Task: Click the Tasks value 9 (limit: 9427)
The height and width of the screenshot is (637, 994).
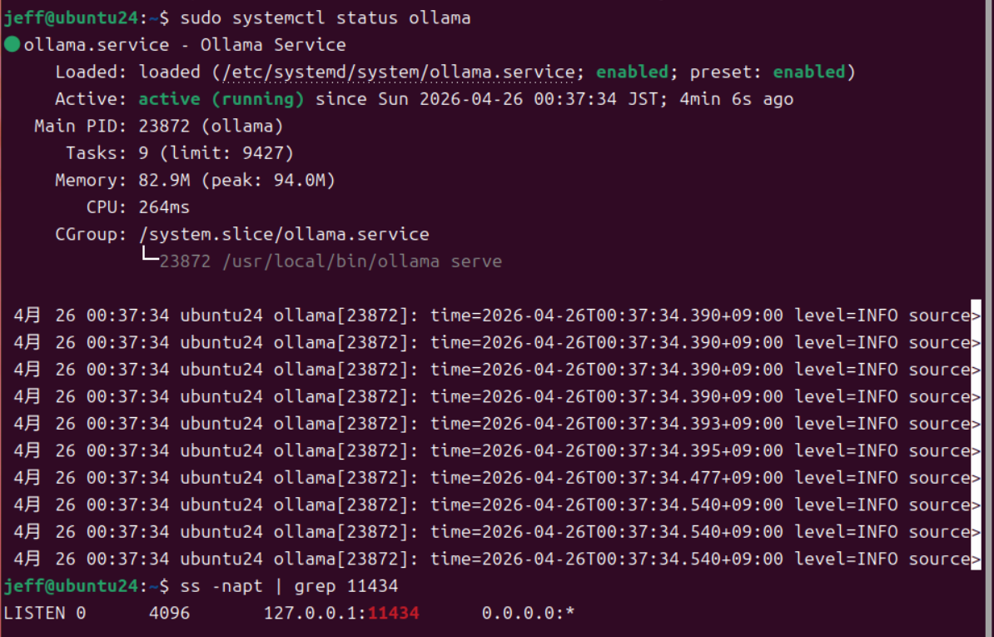Action: [x=216, y=153]
